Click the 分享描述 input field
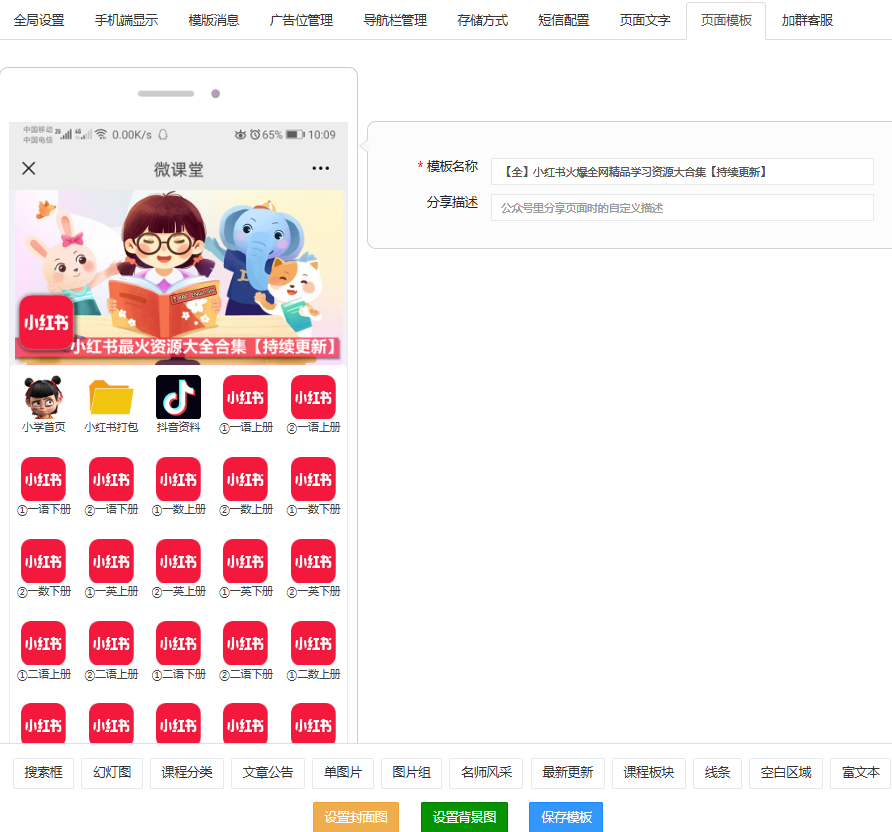892x832 pixels. [x=682, y=208]
